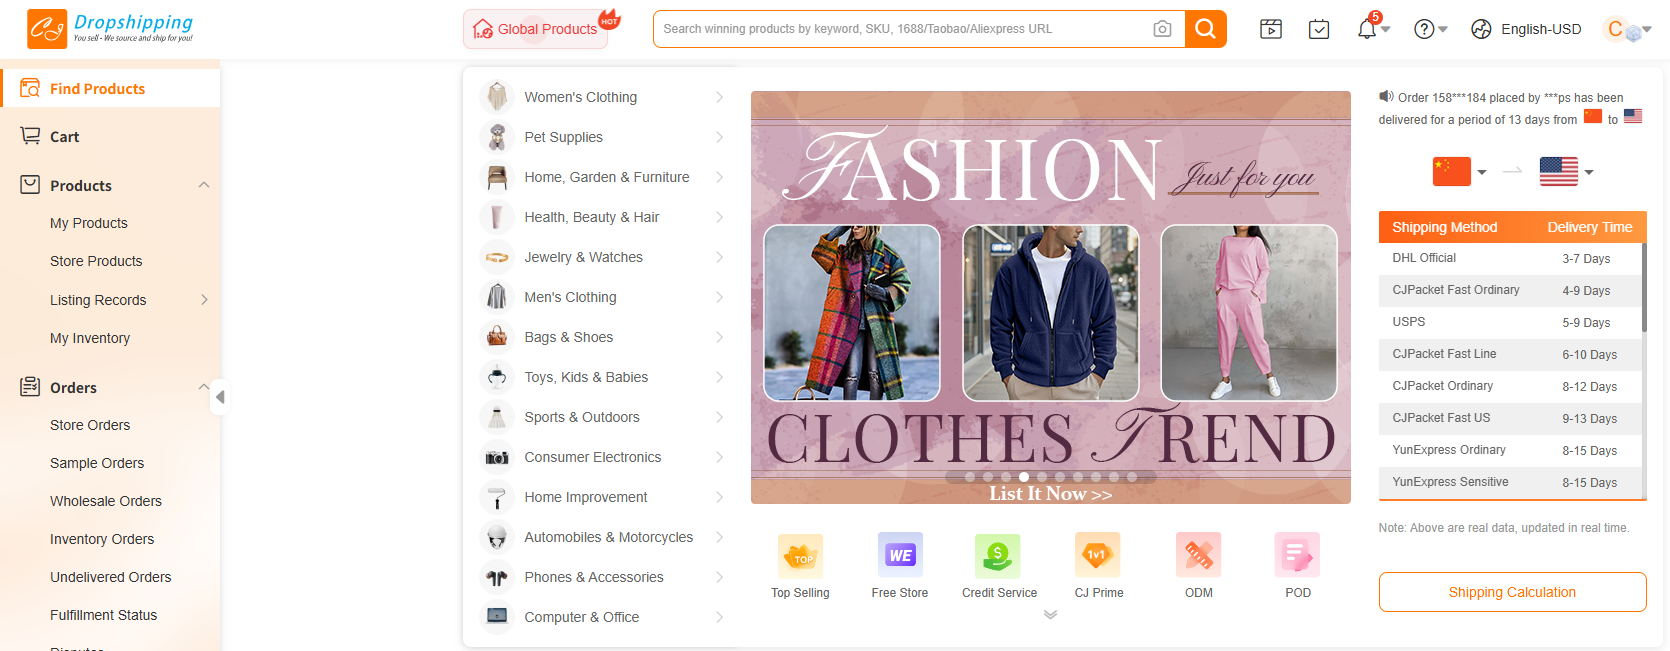Open the POD icon shortcut
This screenshot has width=1670, height=651.
click(1297, 556)
